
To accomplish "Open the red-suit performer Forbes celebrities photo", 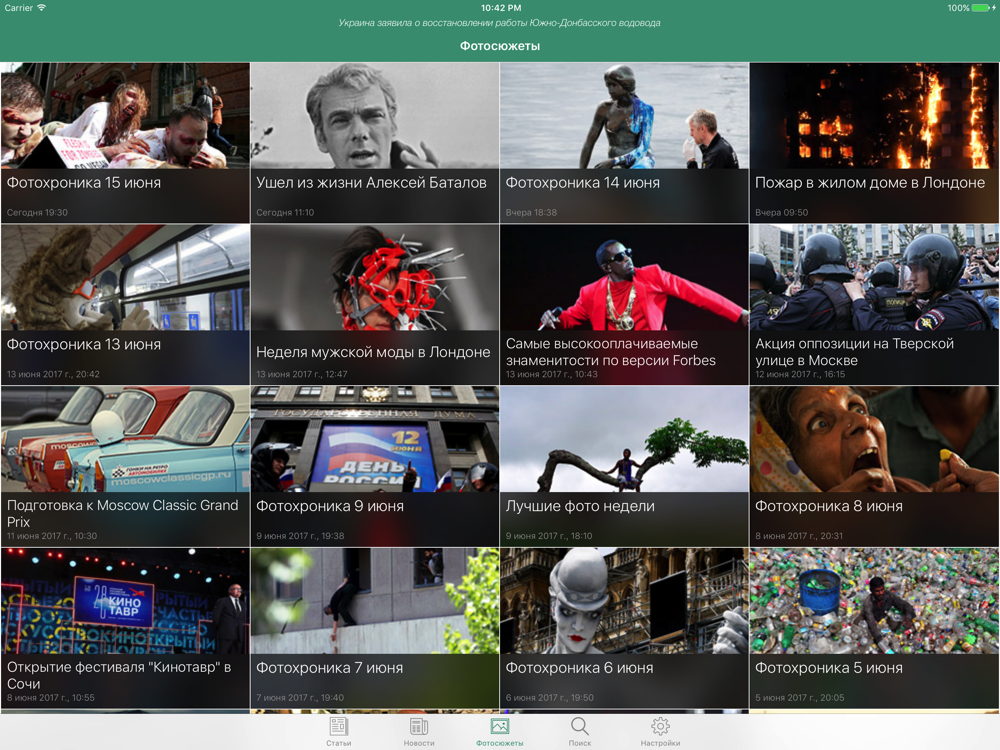I will [x=624, y=277].
